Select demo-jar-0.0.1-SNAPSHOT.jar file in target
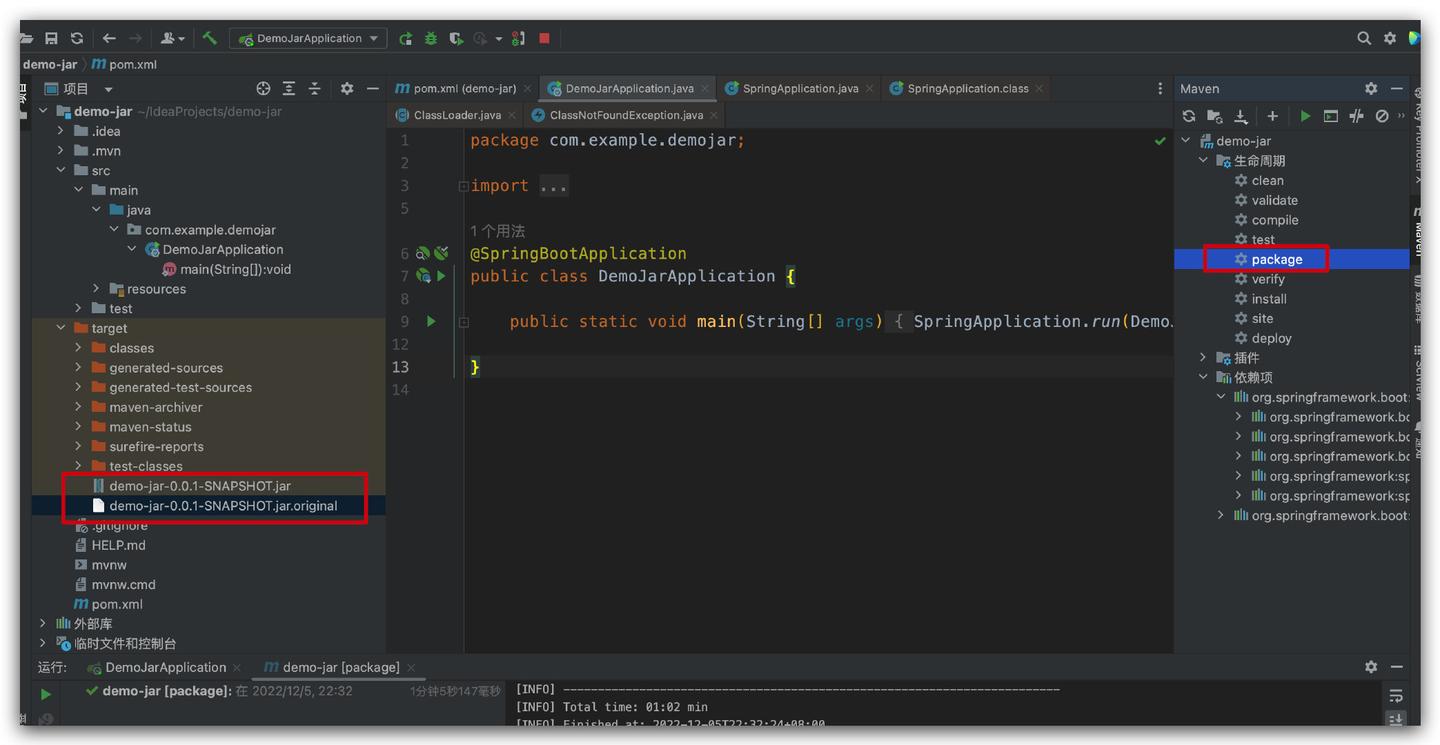 point(199,486)
